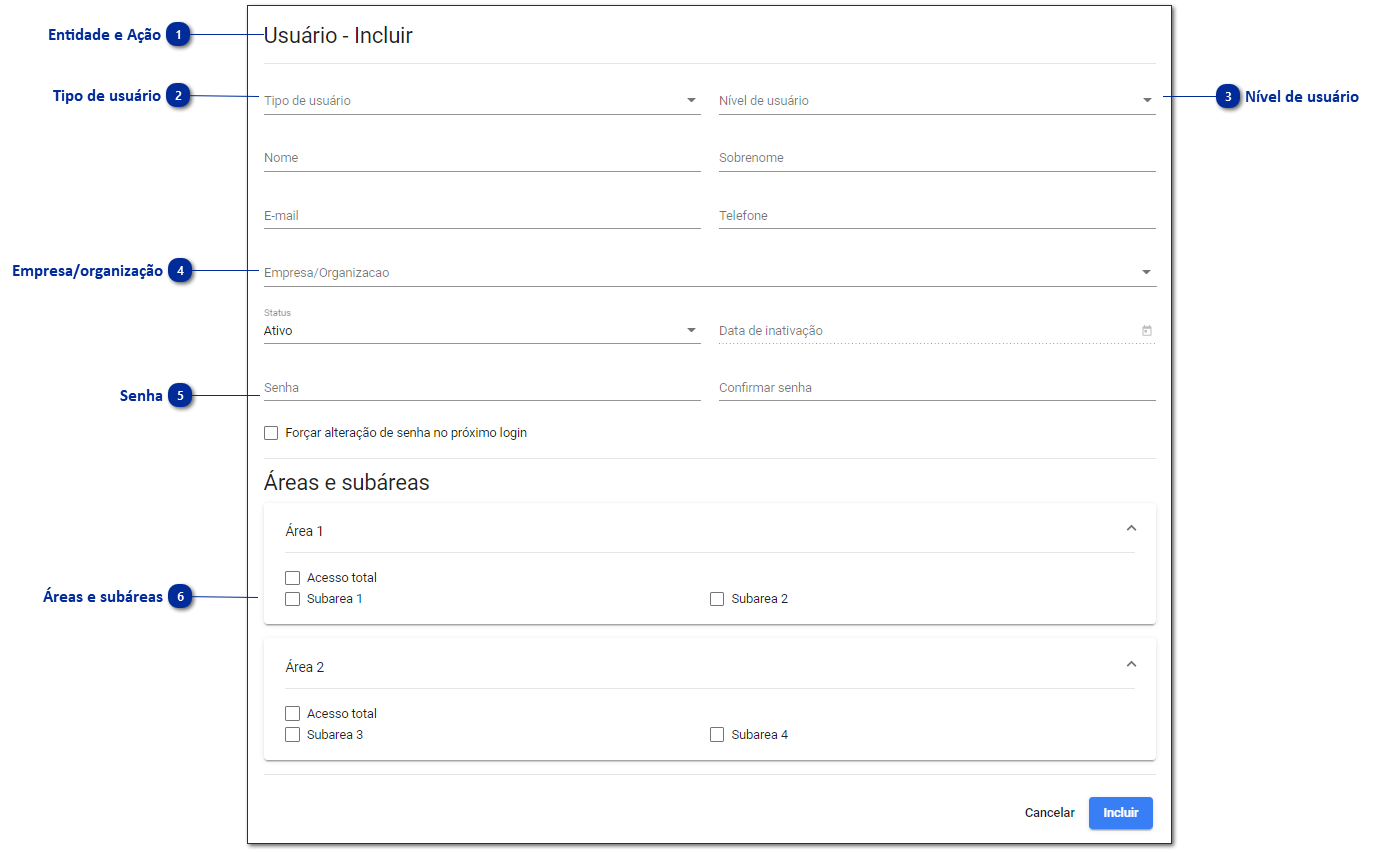Select the Subarea 3 checkbox

click(x=292, y=735)
